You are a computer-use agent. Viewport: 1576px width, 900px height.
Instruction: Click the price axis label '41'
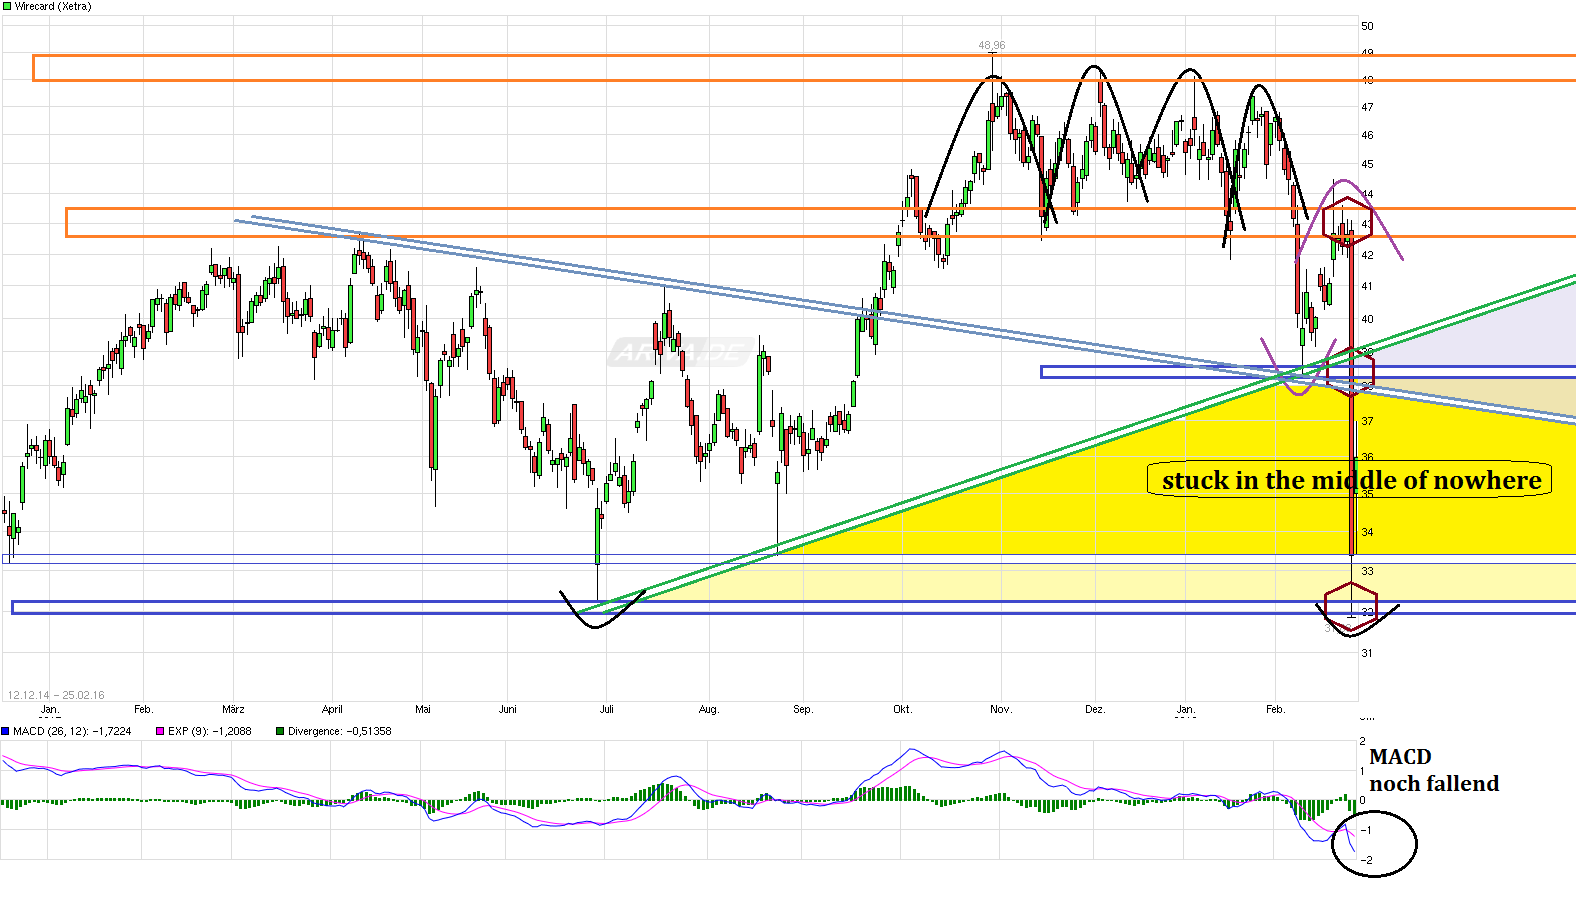point(1367,286)
